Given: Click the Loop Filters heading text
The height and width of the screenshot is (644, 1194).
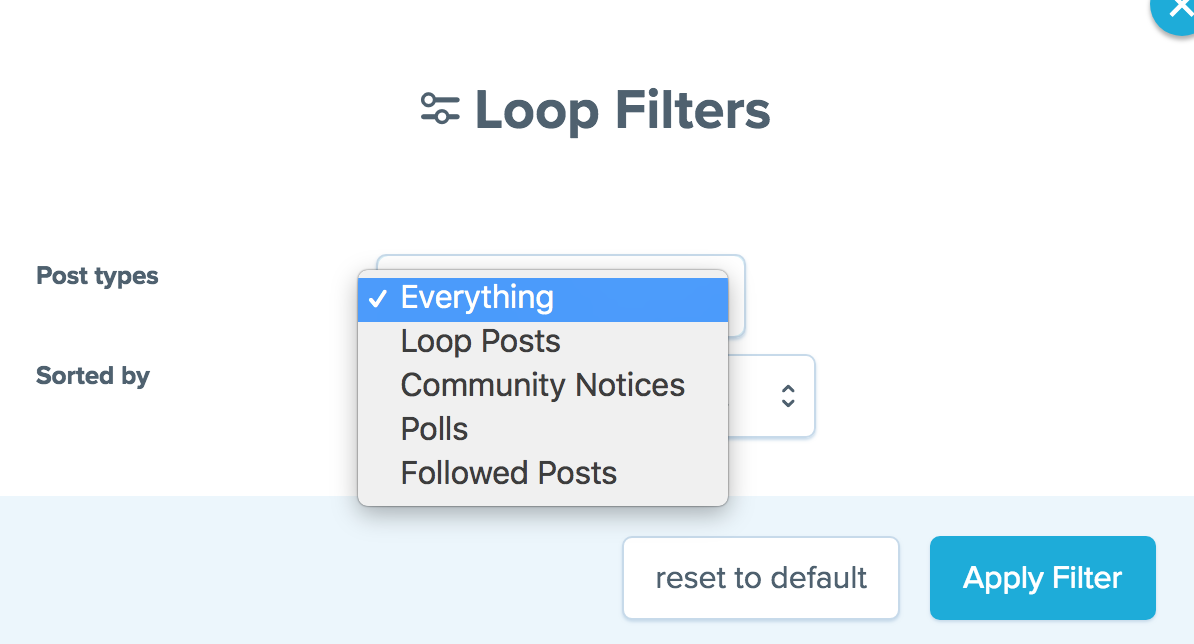Looking at the screenshot, I should (622, 110).
